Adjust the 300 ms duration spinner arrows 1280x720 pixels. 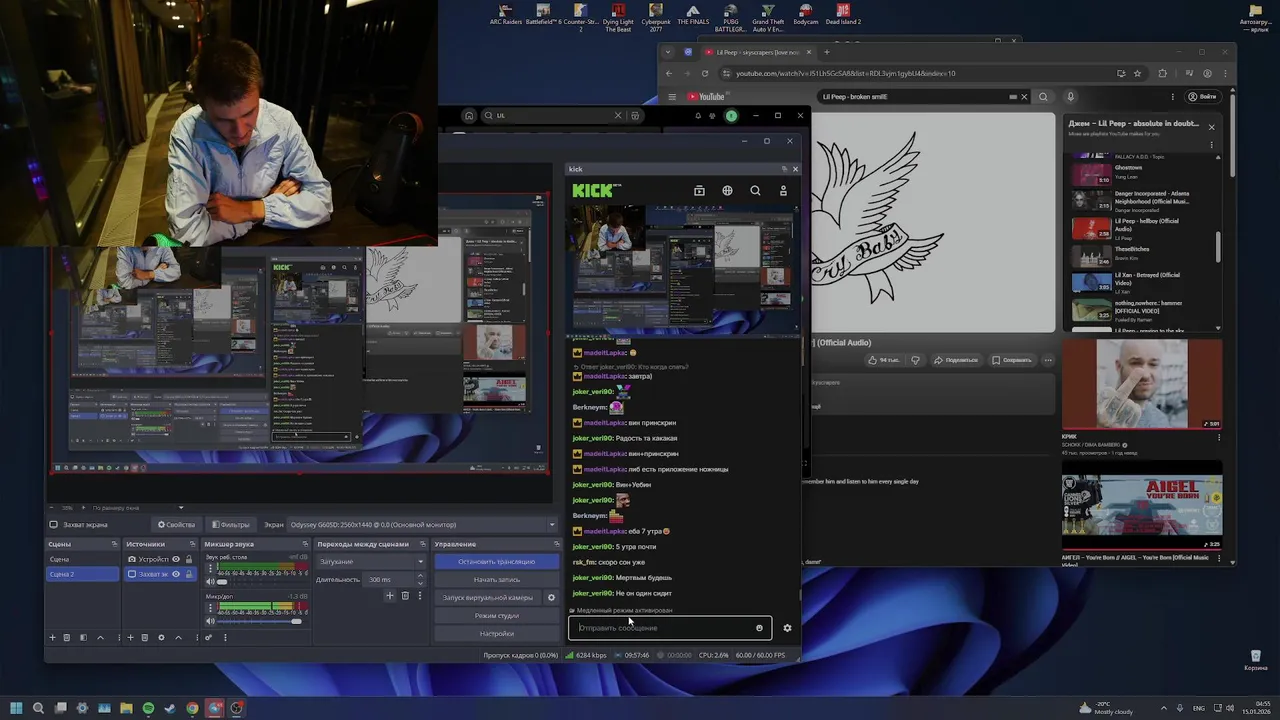(x=421, y=579)
